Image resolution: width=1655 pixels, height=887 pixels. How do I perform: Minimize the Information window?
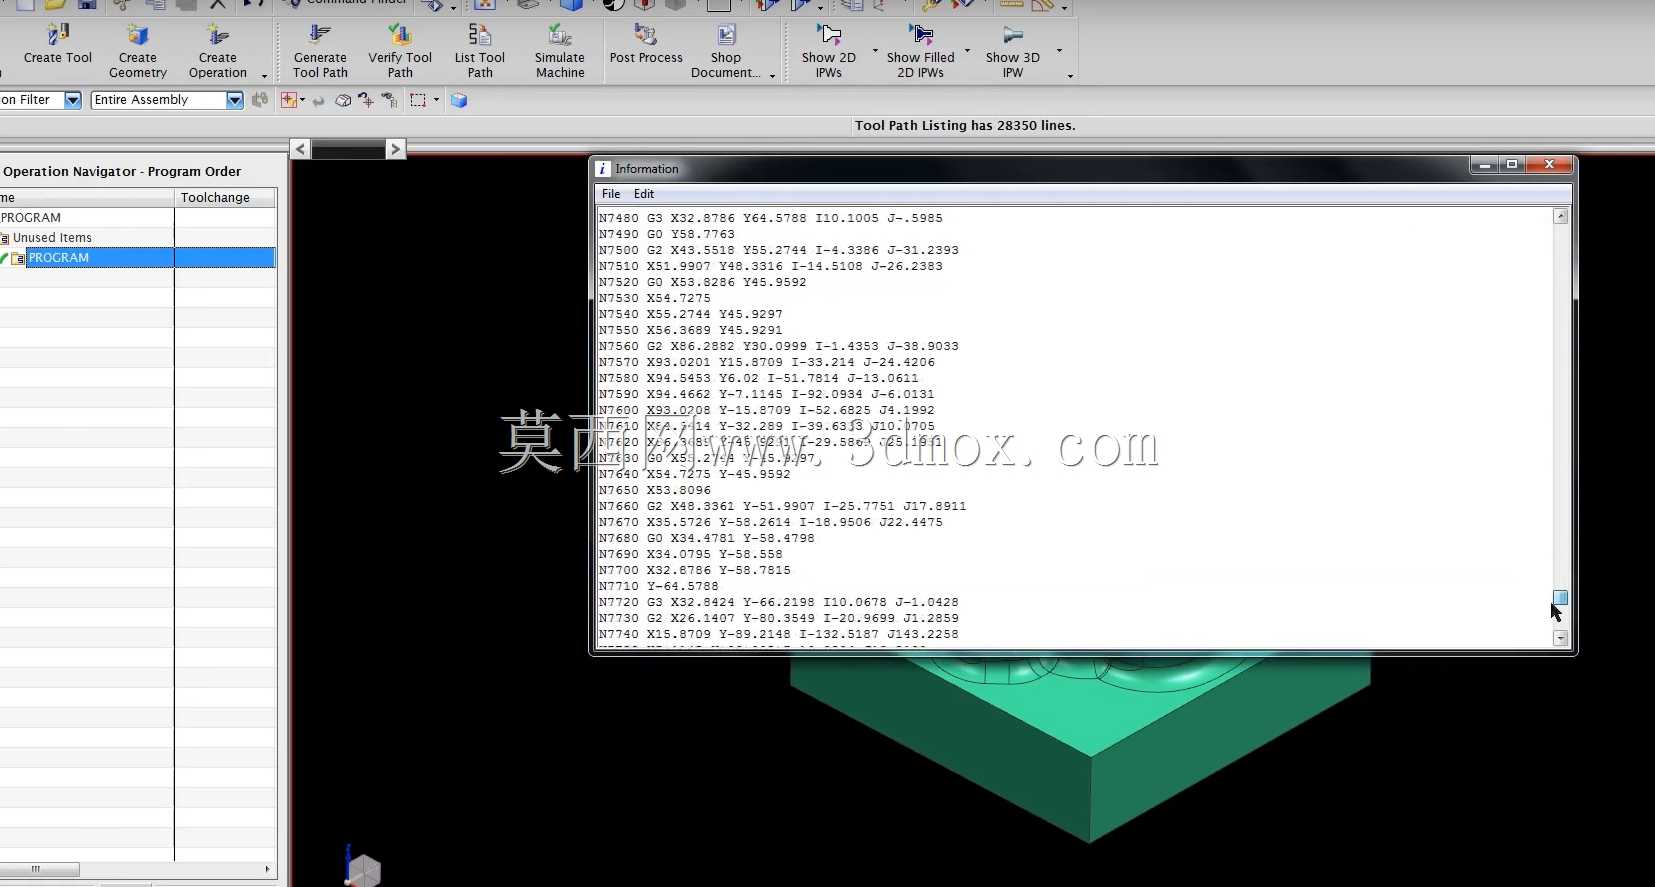tap(1485, 165)
